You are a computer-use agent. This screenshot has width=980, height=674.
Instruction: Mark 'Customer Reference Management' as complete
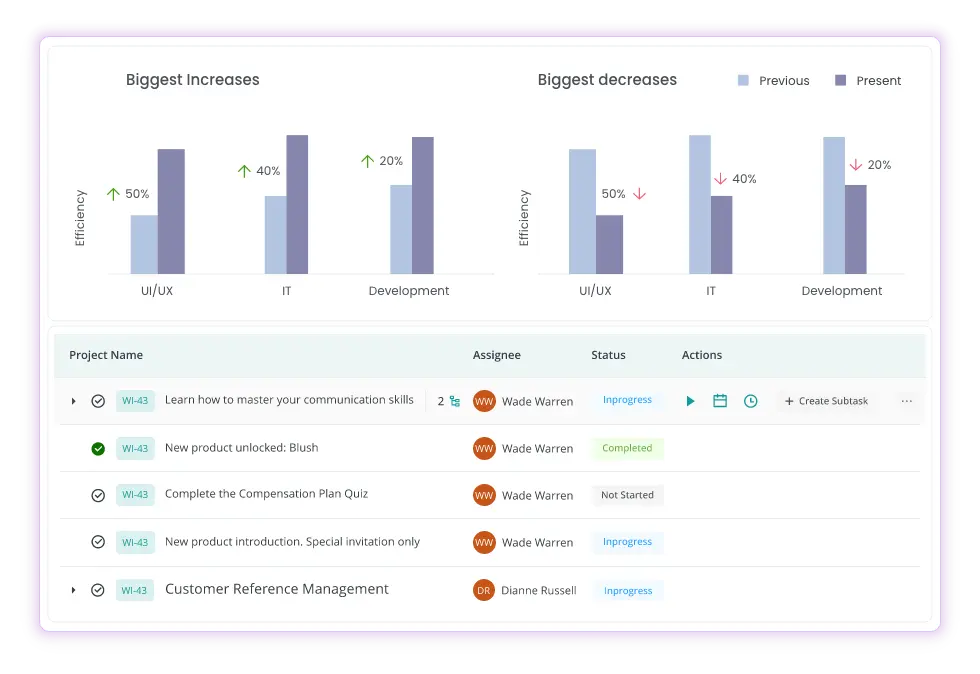(x=98, y=590)
